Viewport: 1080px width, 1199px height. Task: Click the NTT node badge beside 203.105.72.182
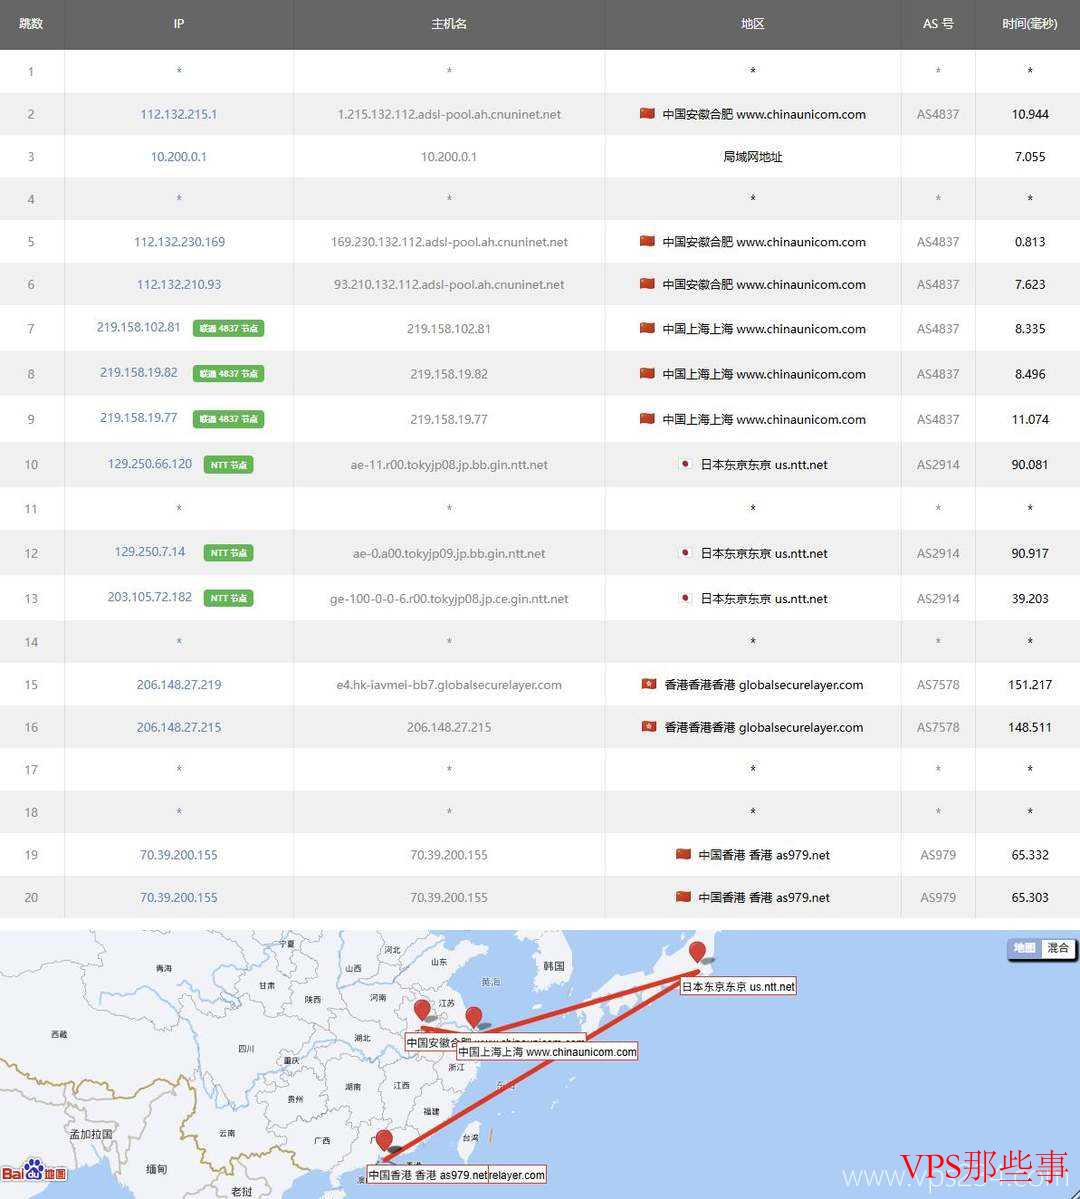pos(228,598)
